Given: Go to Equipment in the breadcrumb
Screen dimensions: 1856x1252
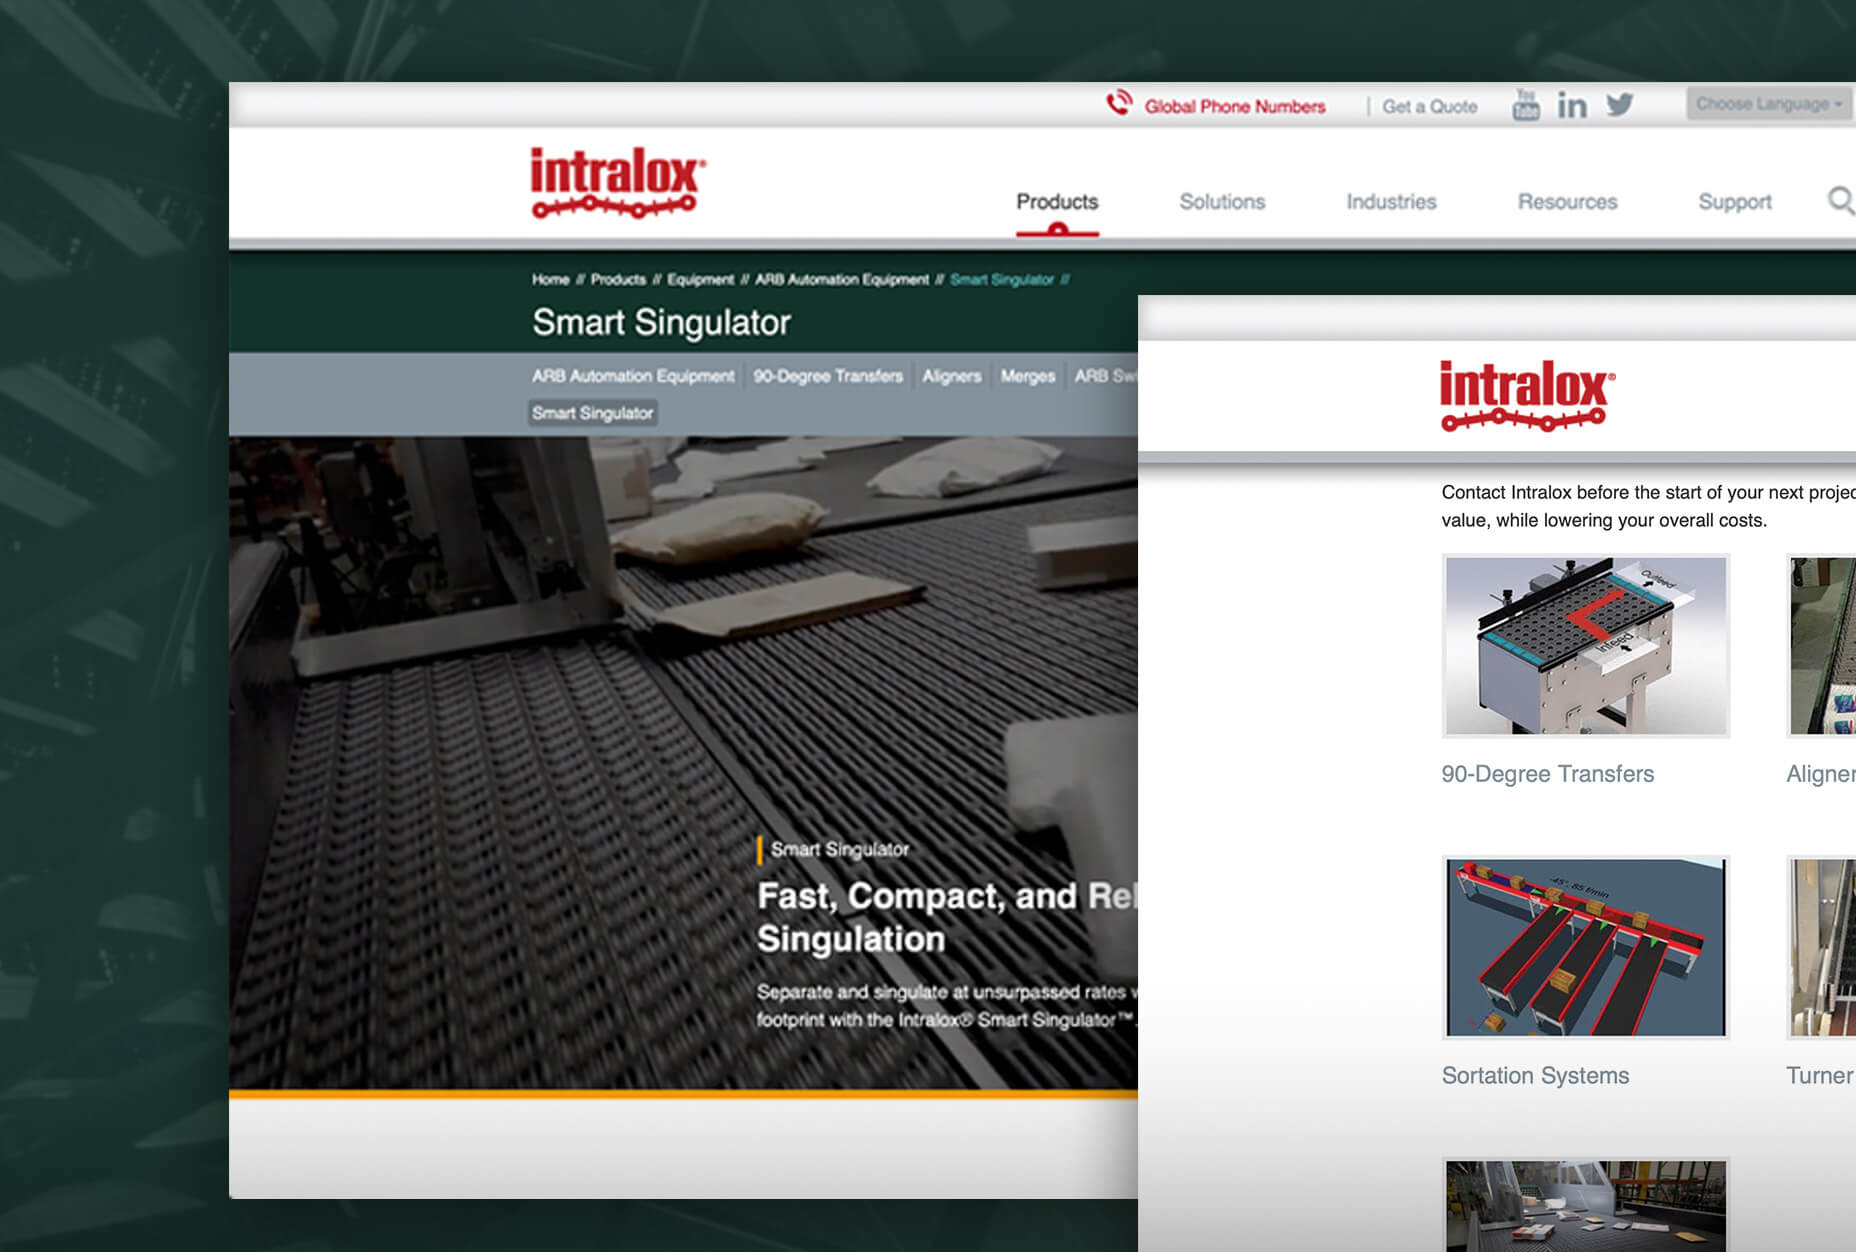Looking at the screenshot, I should [x=700, y=280].
